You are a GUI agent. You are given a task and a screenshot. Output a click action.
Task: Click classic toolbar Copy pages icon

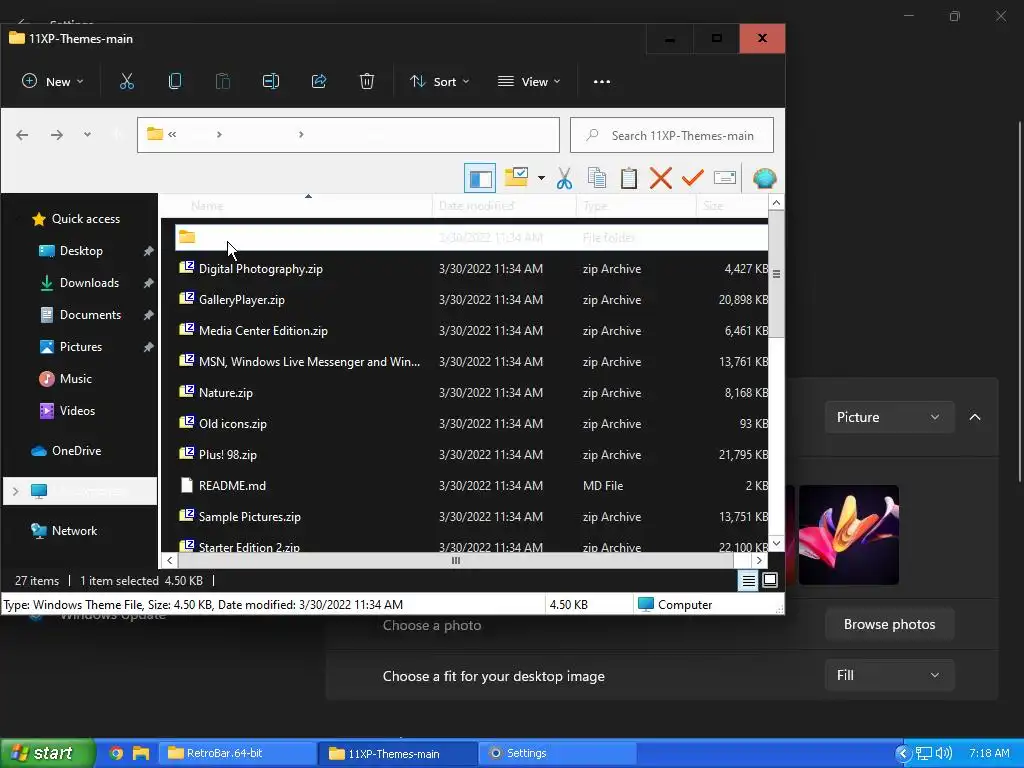click(596, 178)
